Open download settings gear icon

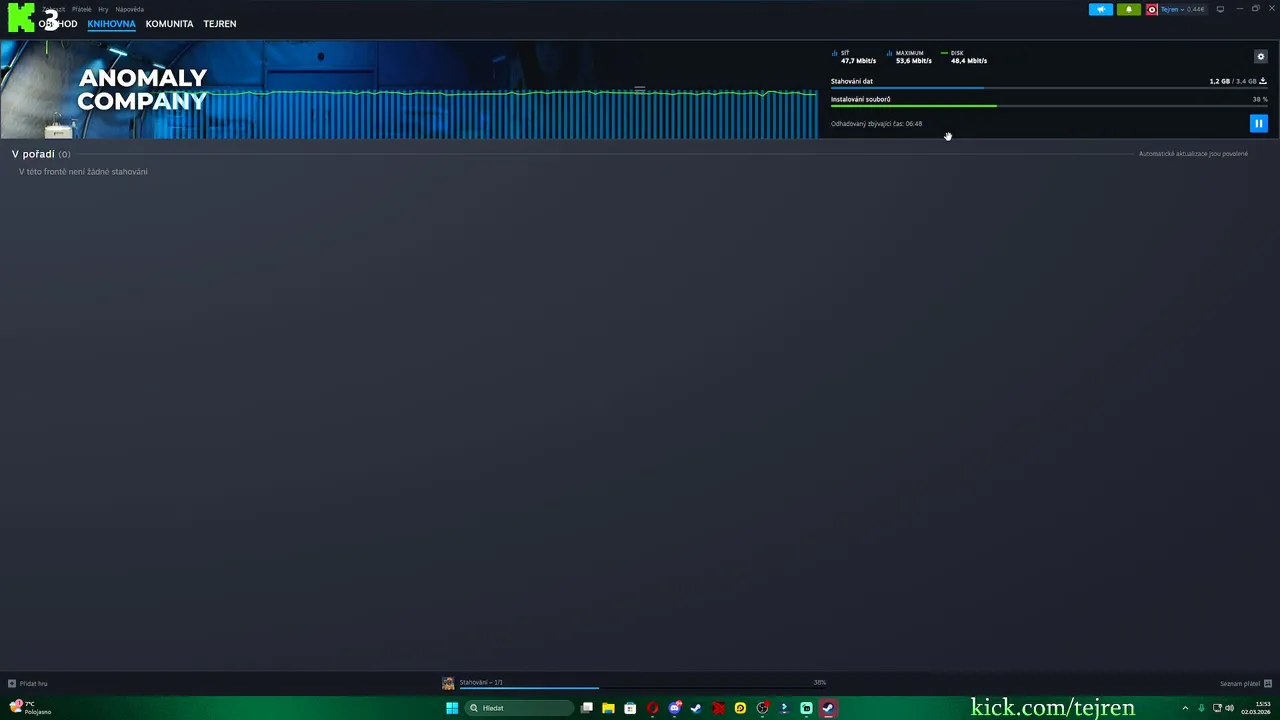coord(1260,56)
